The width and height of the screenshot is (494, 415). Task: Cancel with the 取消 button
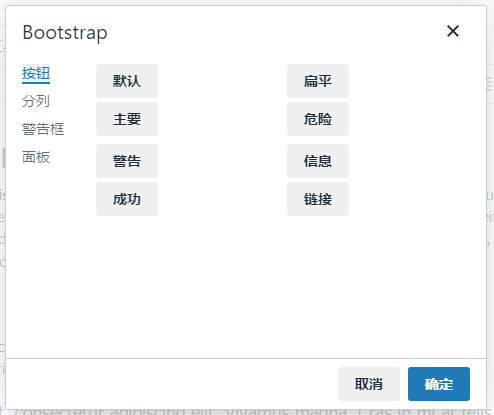(369, 384)
